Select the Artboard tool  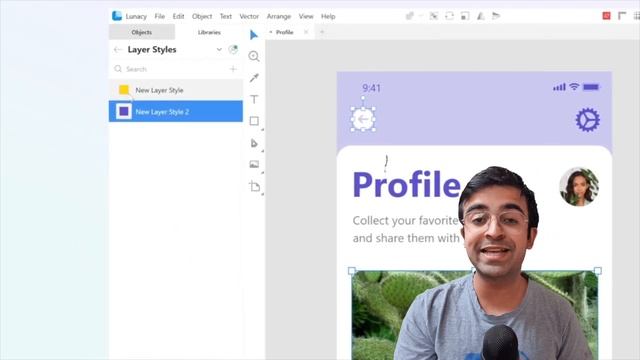tap(254, 187)
